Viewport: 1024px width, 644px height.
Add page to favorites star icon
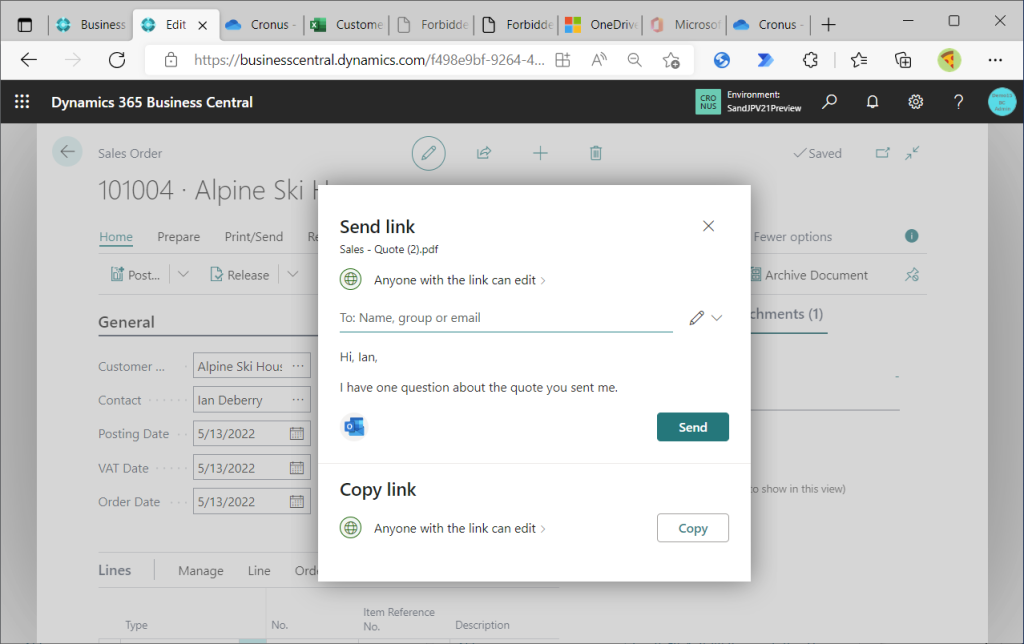tap(671, 60)
